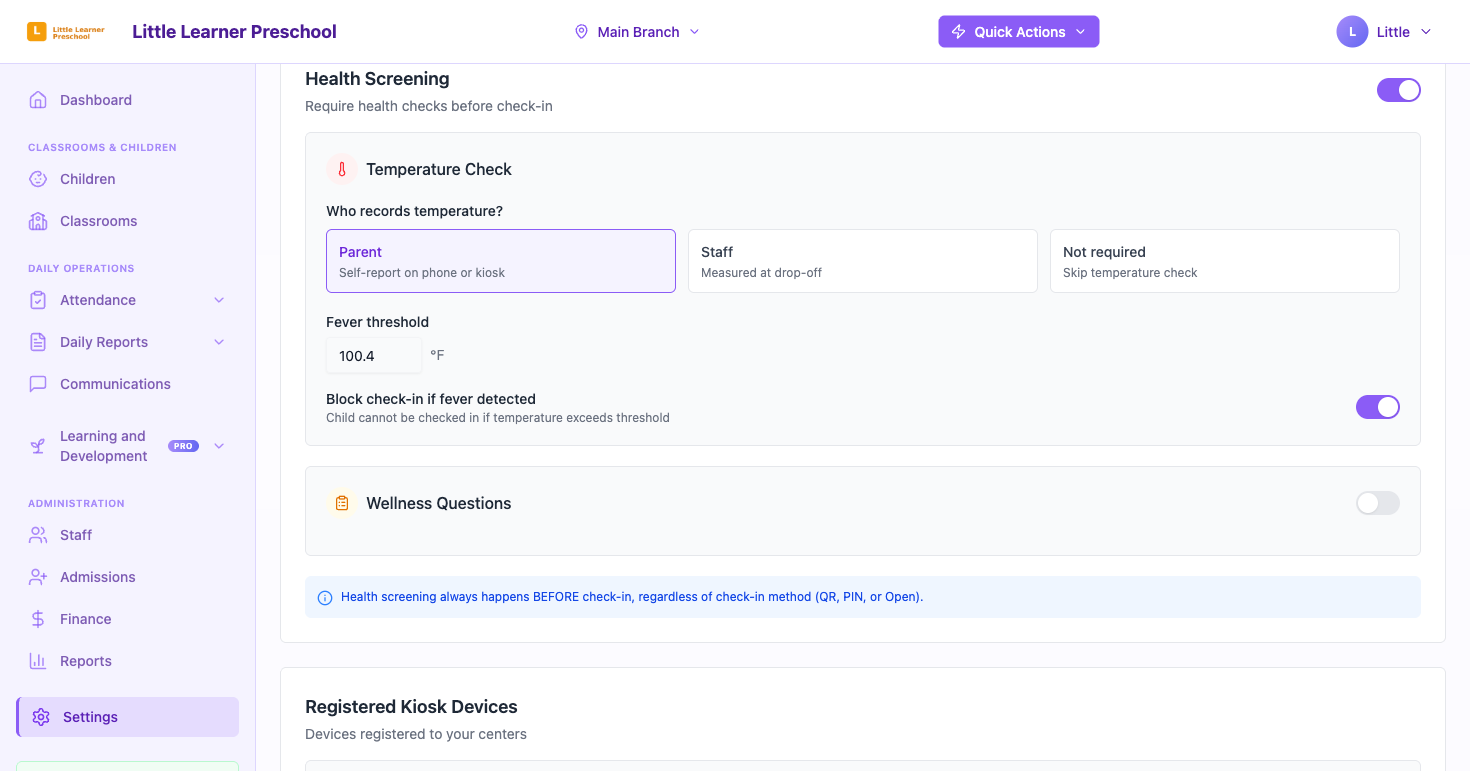1470x771 pixels.
Task: Click the Attendance clipboard icon
Action: click(38, 300)
